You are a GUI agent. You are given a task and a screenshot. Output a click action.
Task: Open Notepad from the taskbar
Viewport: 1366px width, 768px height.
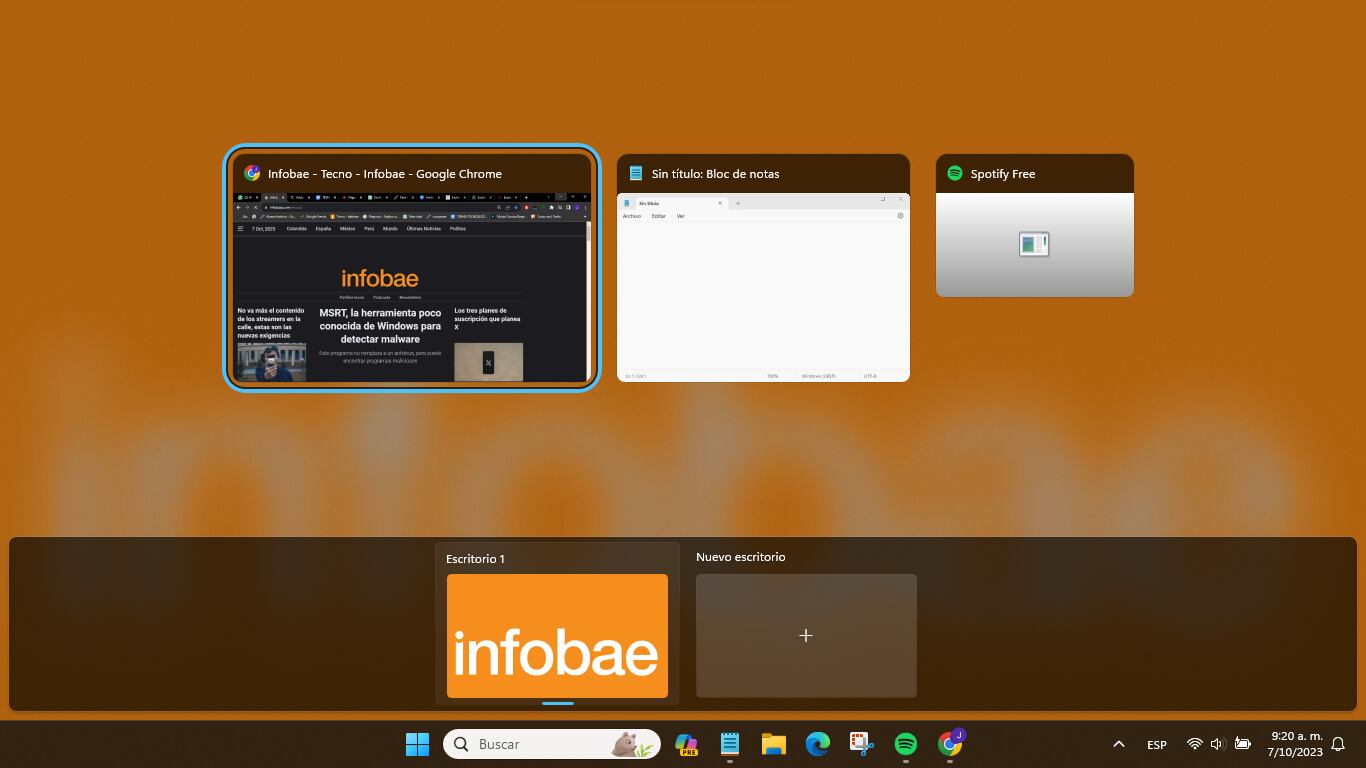730,744
